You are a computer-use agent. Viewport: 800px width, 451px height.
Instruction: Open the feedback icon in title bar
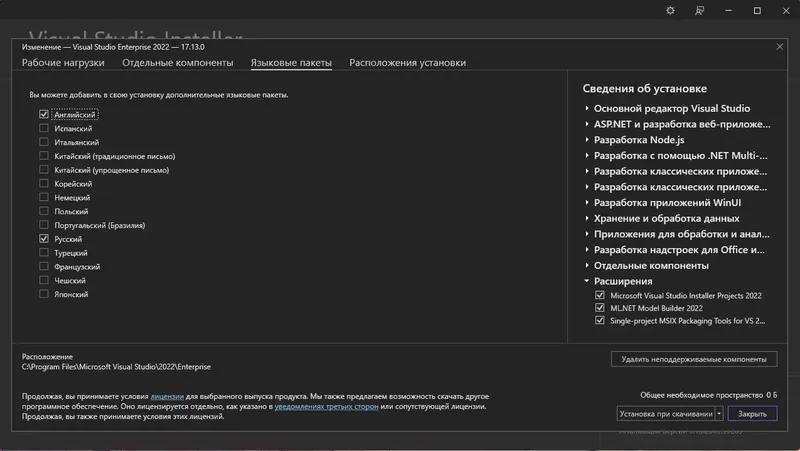pos(700,10)
